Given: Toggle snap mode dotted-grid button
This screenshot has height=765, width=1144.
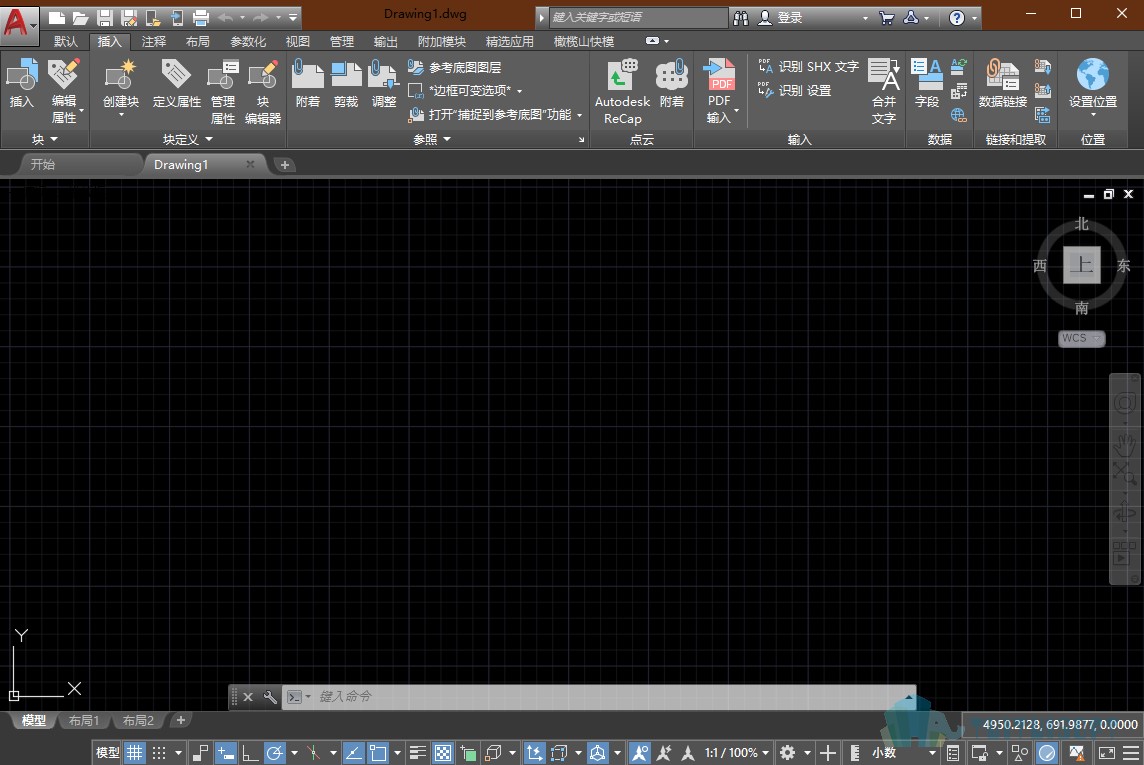Looking at the screenshot, I should point(159,753).
